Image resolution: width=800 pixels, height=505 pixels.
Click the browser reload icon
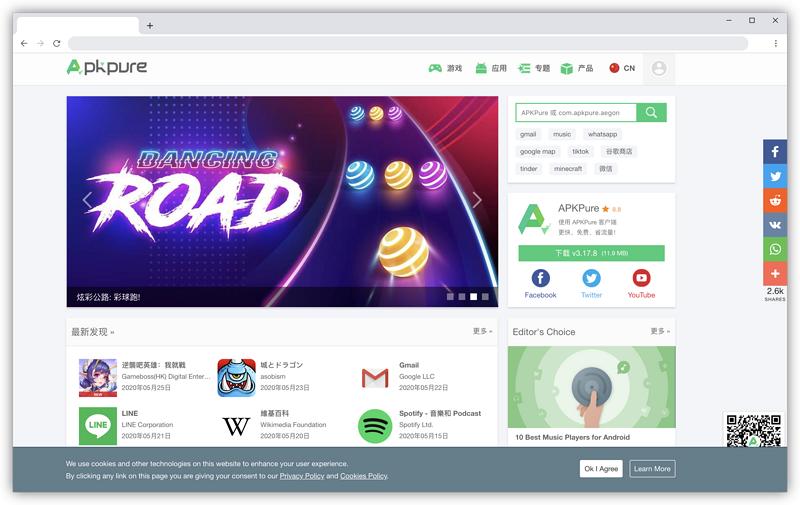click(x=57, y=43)
